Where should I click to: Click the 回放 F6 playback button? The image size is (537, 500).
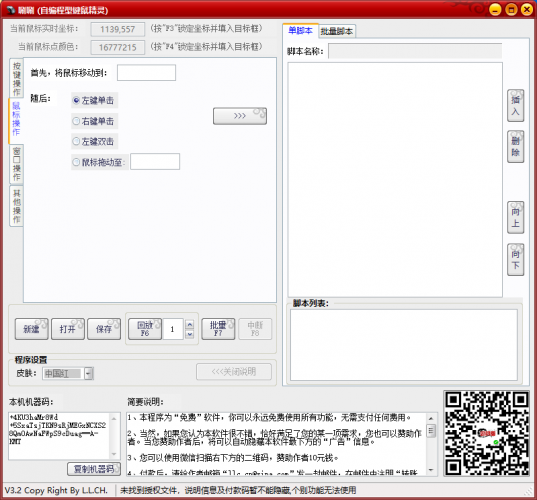145,329
